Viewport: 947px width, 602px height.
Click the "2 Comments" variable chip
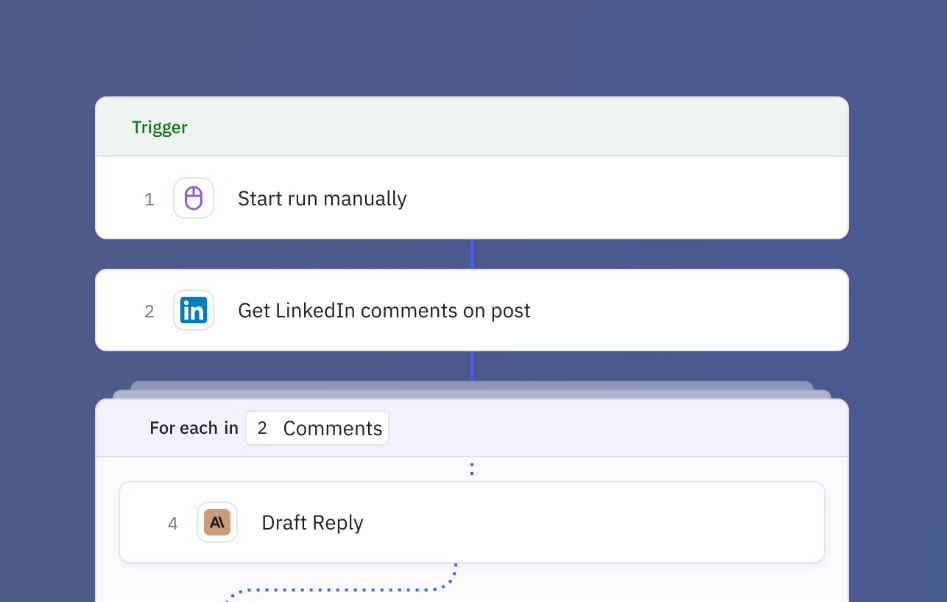(317, 428)
